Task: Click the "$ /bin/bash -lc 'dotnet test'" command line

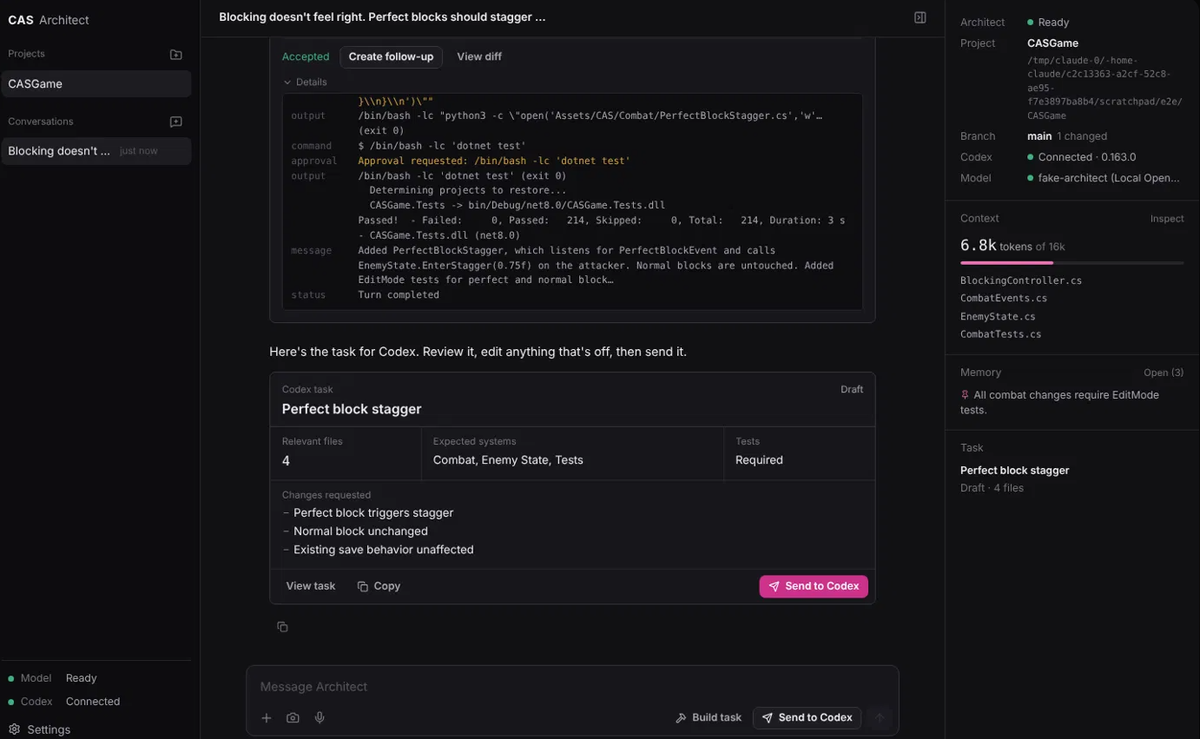Action: (442, 146)
